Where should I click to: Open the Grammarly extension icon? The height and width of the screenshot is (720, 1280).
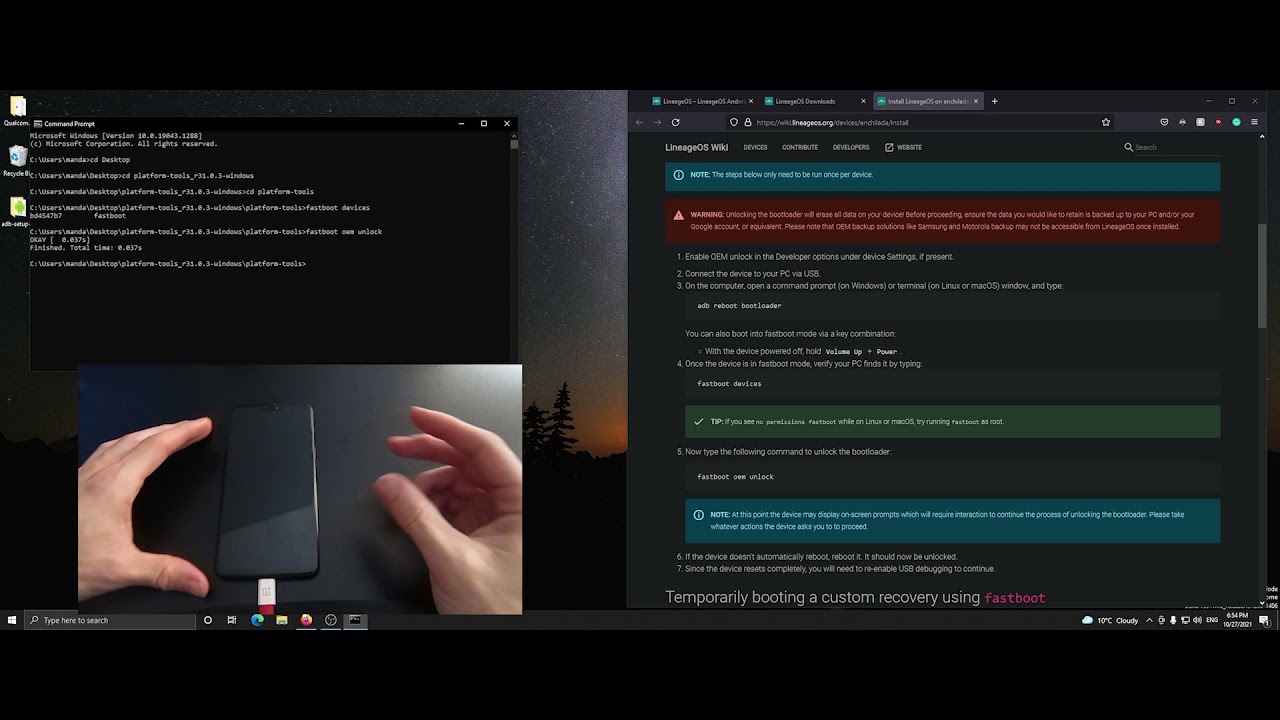coord(1236,122)
